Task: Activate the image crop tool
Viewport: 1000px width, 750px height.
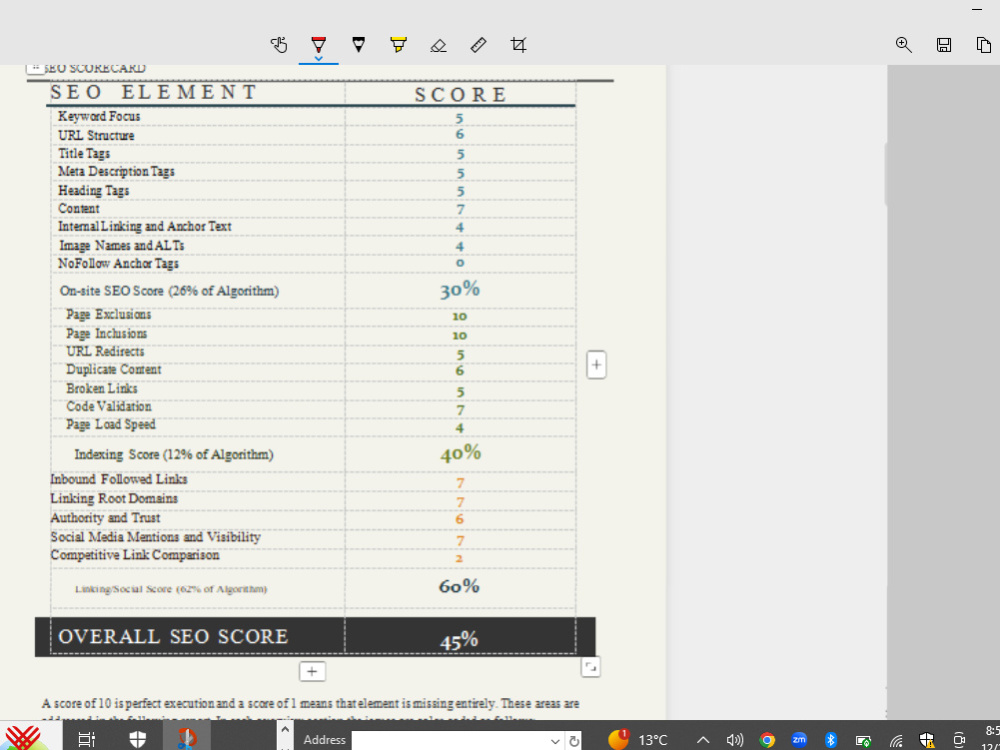Action: coord(518,45)
